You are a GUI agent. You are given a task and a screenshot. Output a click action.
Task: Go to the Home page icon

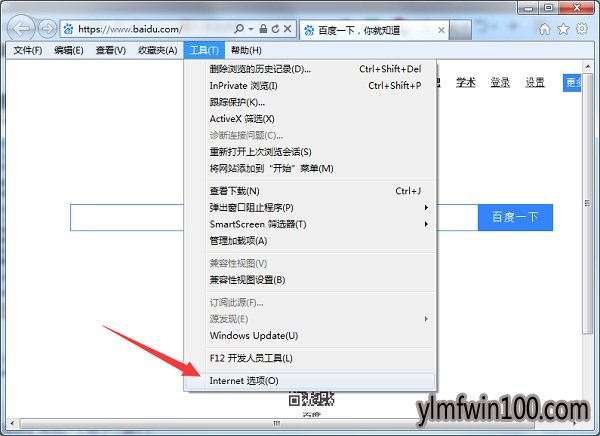pos(545,29)
